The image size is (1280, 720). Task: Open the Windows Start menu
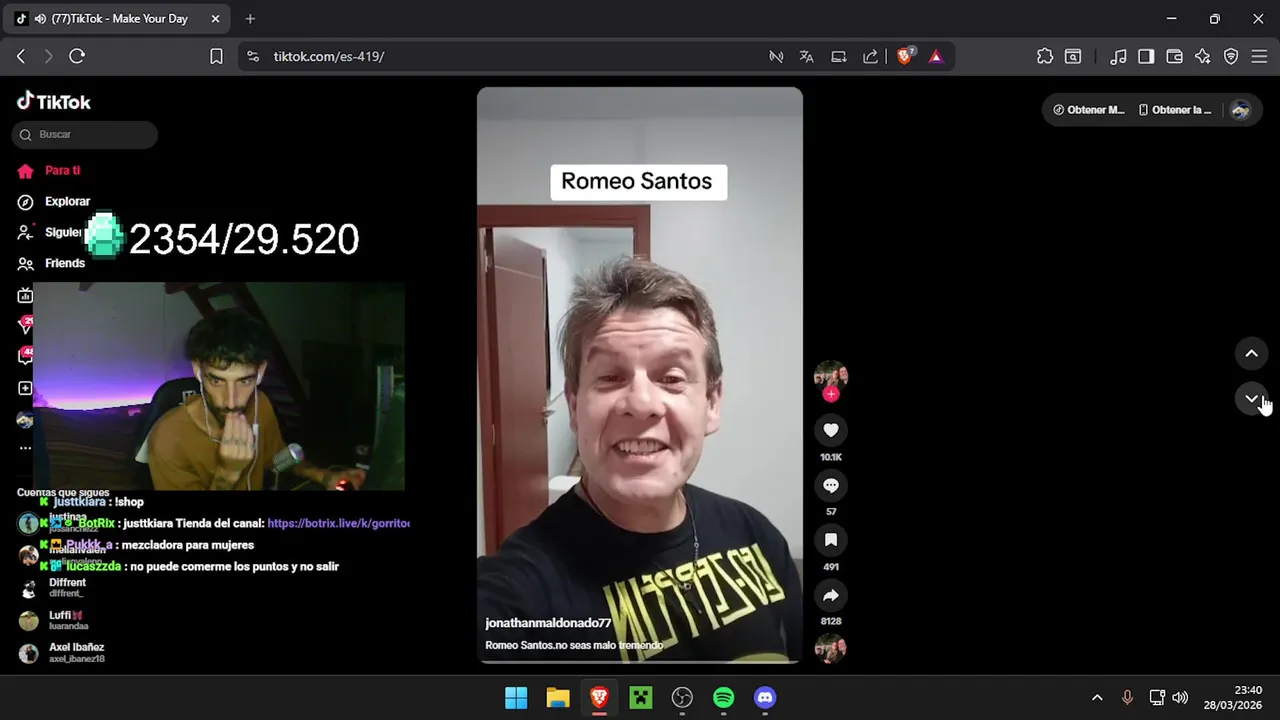[x=516, y=698]
